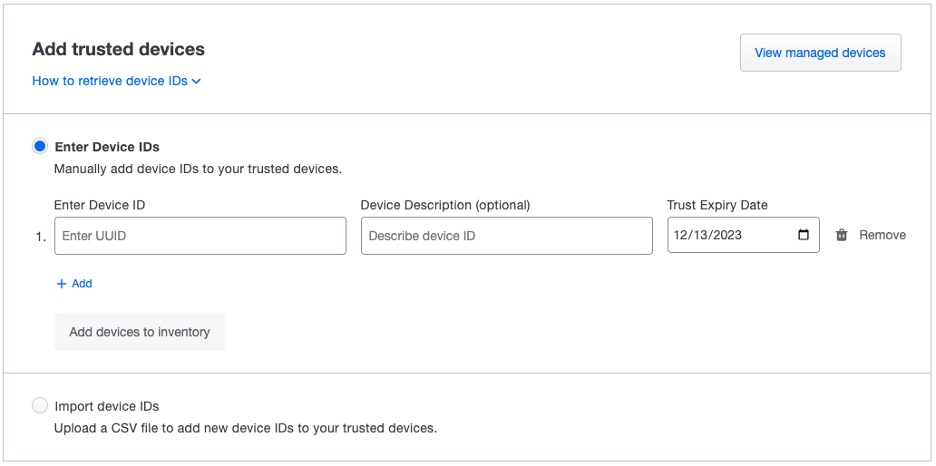Focus the Enter UUID input field

(x=200, y=236)
